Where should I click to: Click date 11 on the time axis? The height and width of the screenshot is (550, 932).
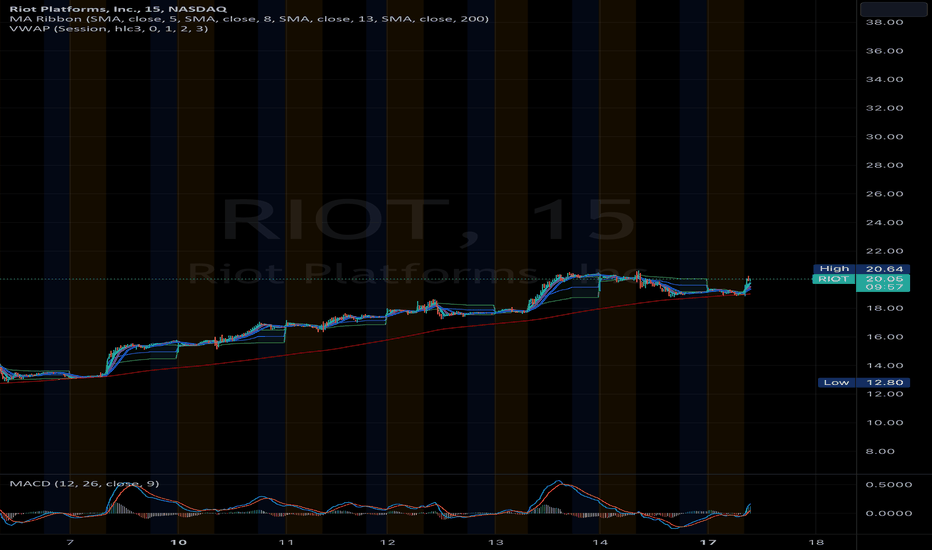(x=286, y=542)
